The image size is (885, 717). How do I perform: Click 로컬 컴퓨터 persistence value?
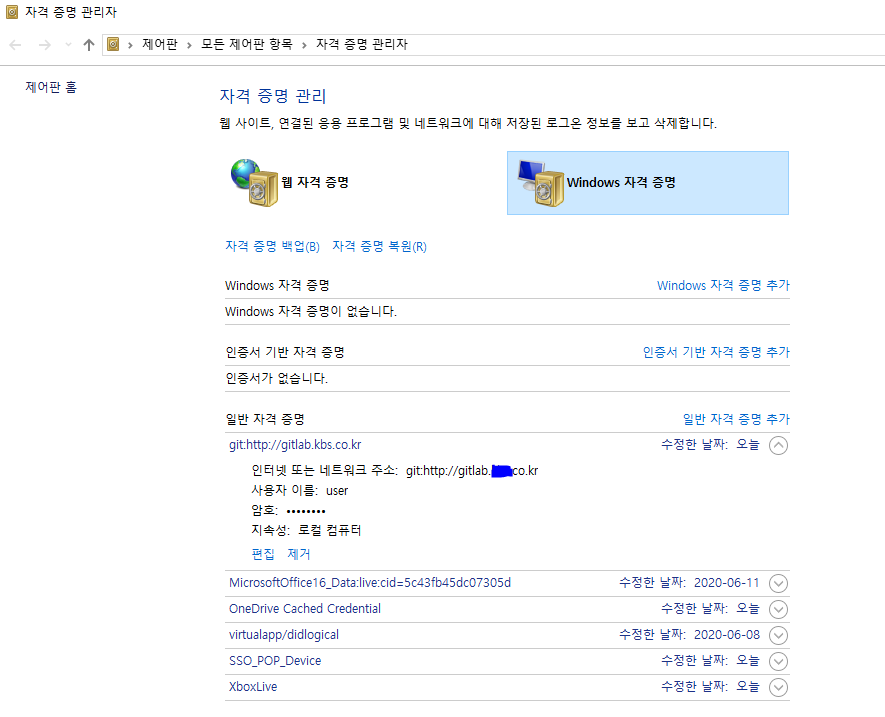(x=330, y=530)
